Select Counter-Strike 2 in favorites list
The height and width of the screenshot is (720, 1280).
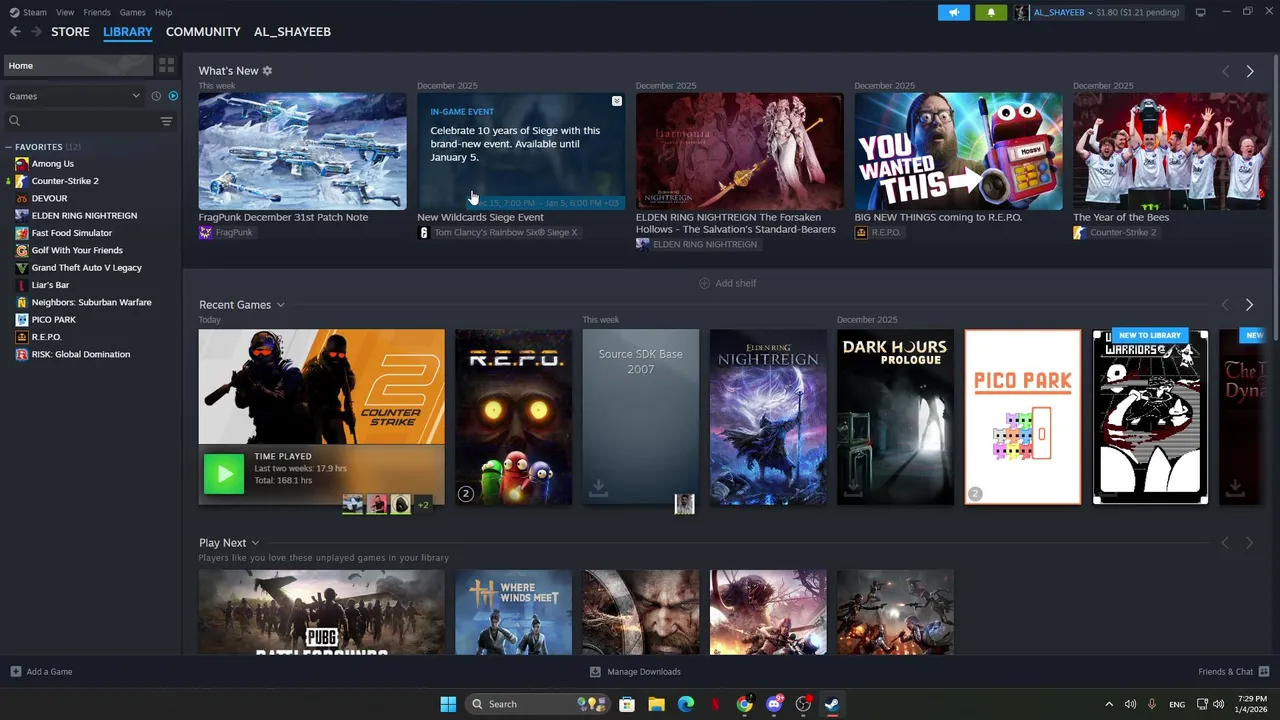tap(65, 181)
